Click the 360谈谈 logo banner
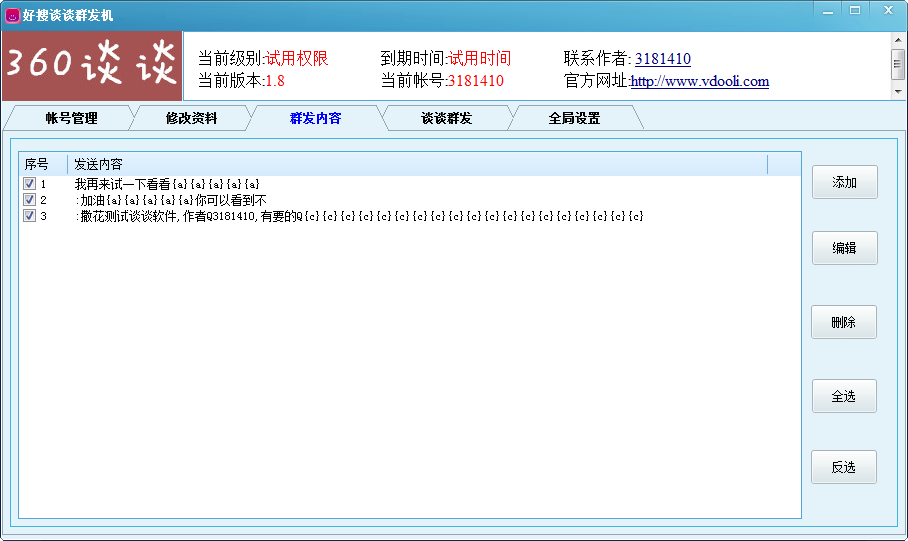 point(92,66)
